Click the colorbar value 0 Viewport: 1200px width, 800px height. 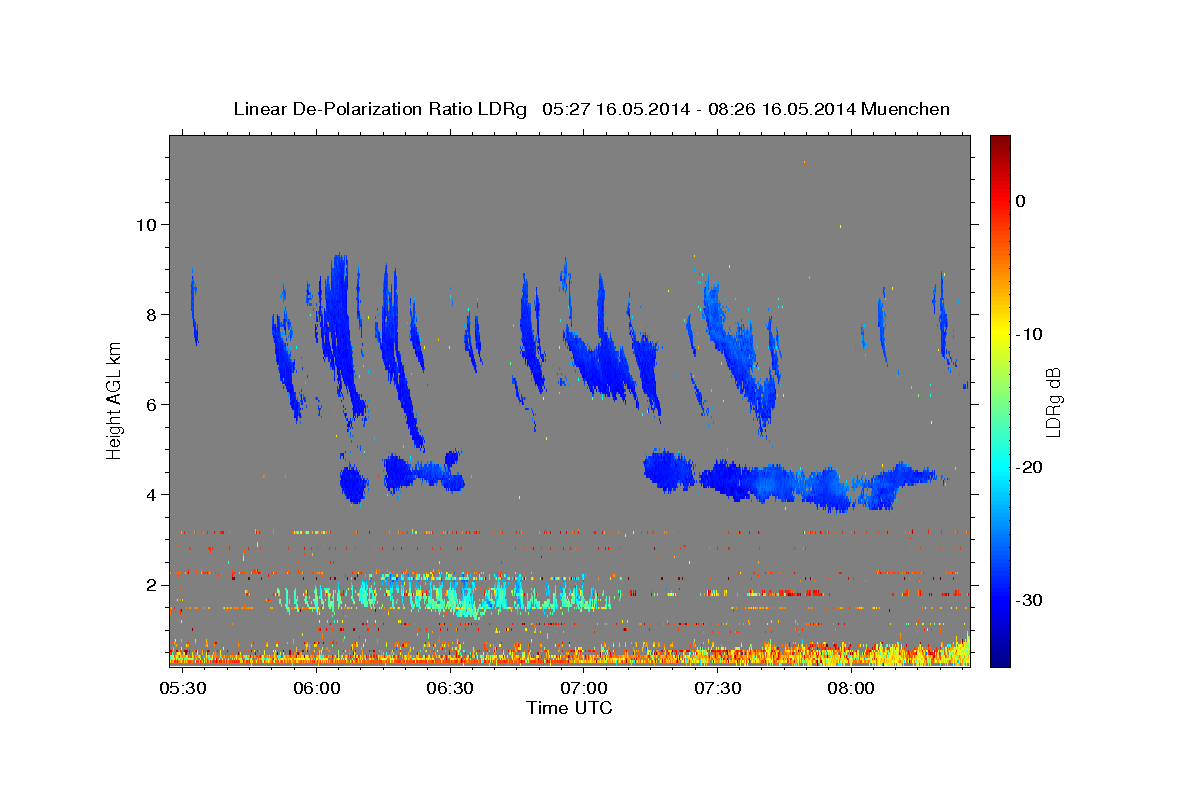1020,201
